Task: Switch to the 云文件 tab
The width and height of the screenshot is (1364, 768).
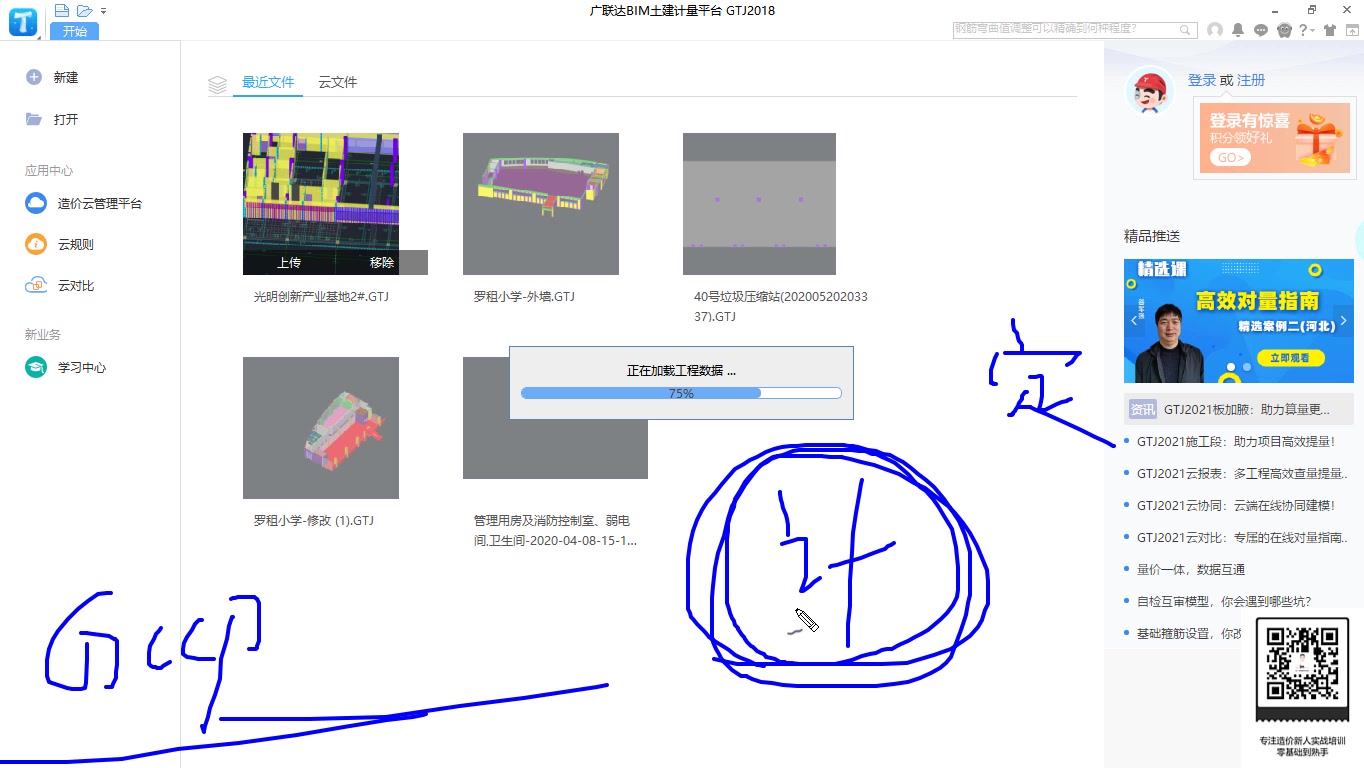Action: tap(337, 82)
